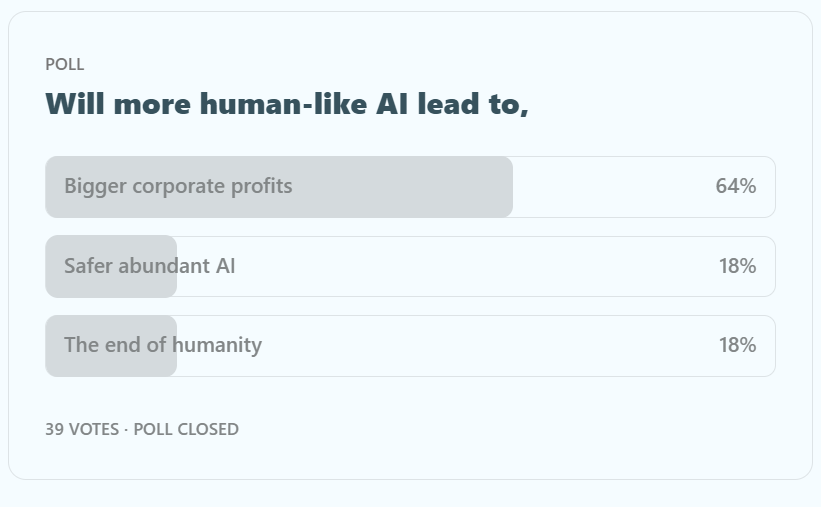This screenshot has height=507, width=821.
Task: Click the 64% result percentage
Action: point(735,186)
